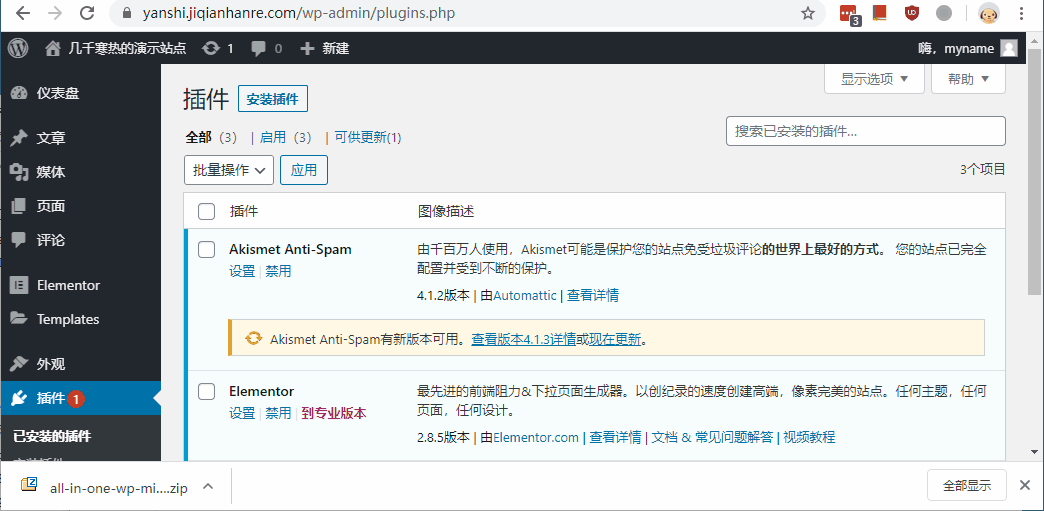Check the Elementor plugin checkbox
The width and height of the screenshot is (1044, 511).
point(206,391)
